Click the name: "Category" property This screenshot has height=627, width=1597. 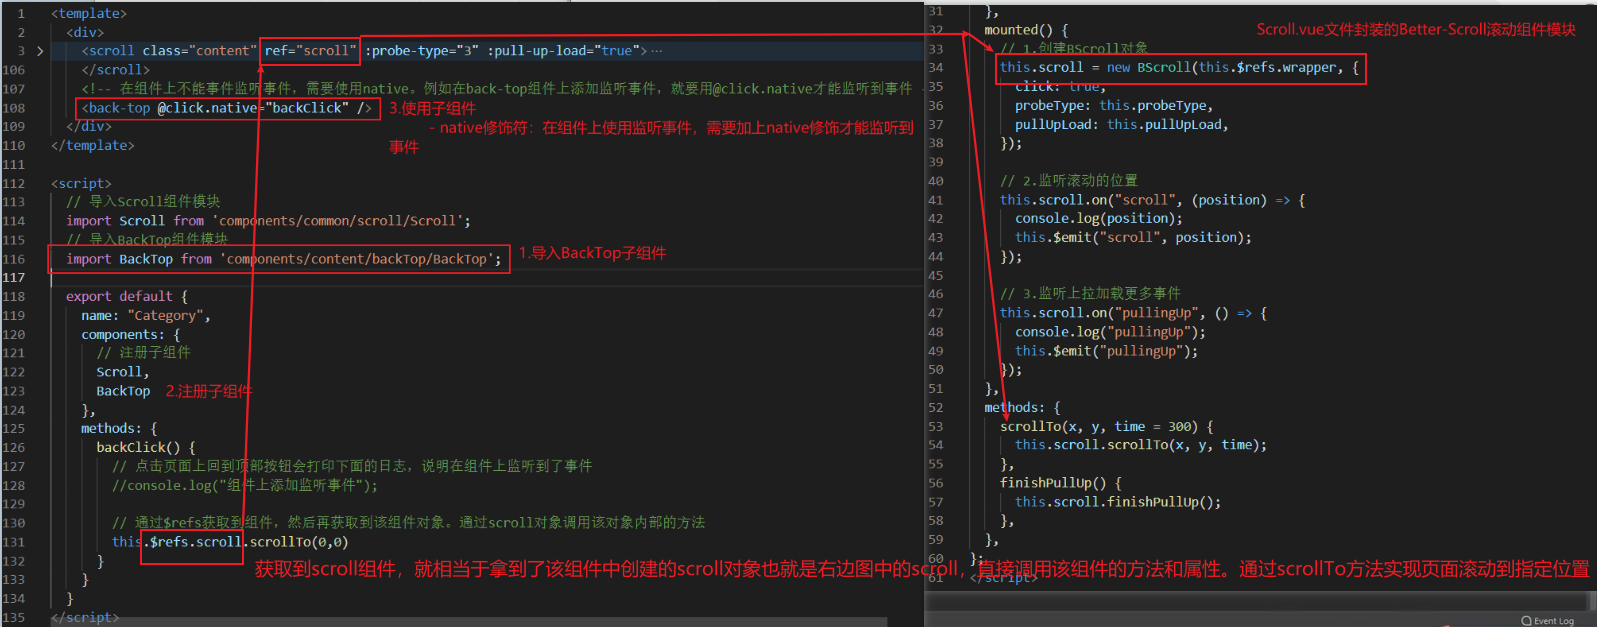[146, 316]
